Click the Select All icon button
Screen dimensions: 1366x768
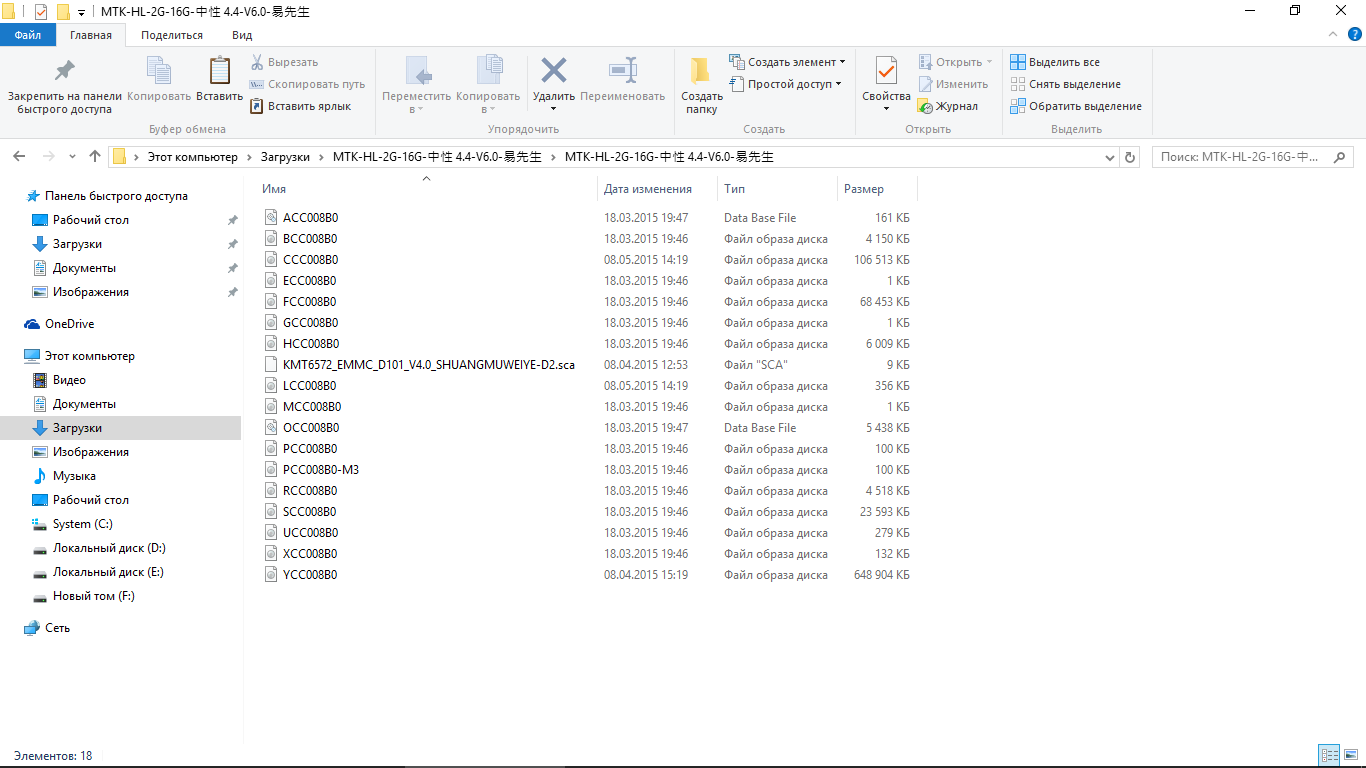click(x=1018, y=62)
